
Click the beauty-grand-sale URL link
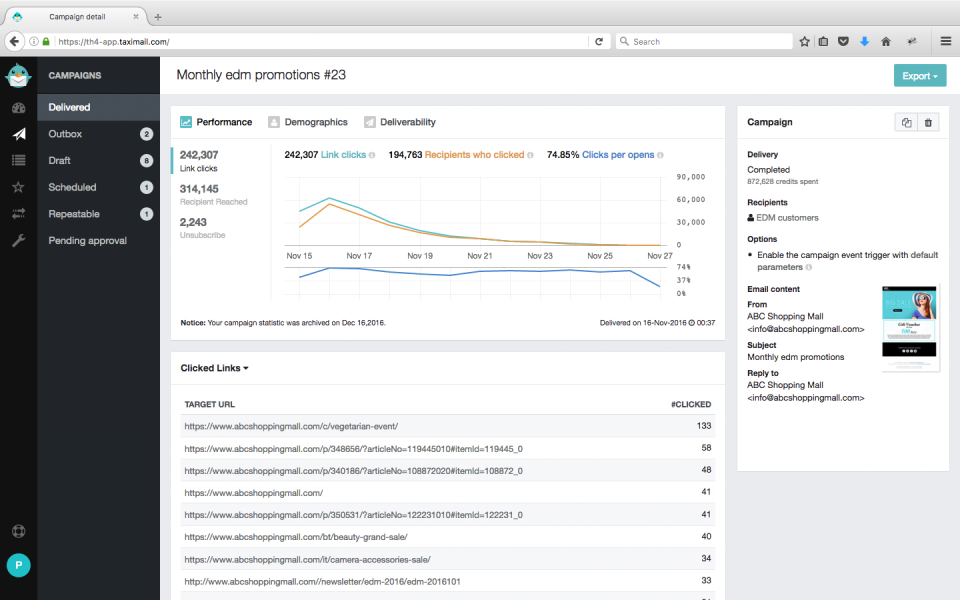pyautogui.click(x=296, y=537)
